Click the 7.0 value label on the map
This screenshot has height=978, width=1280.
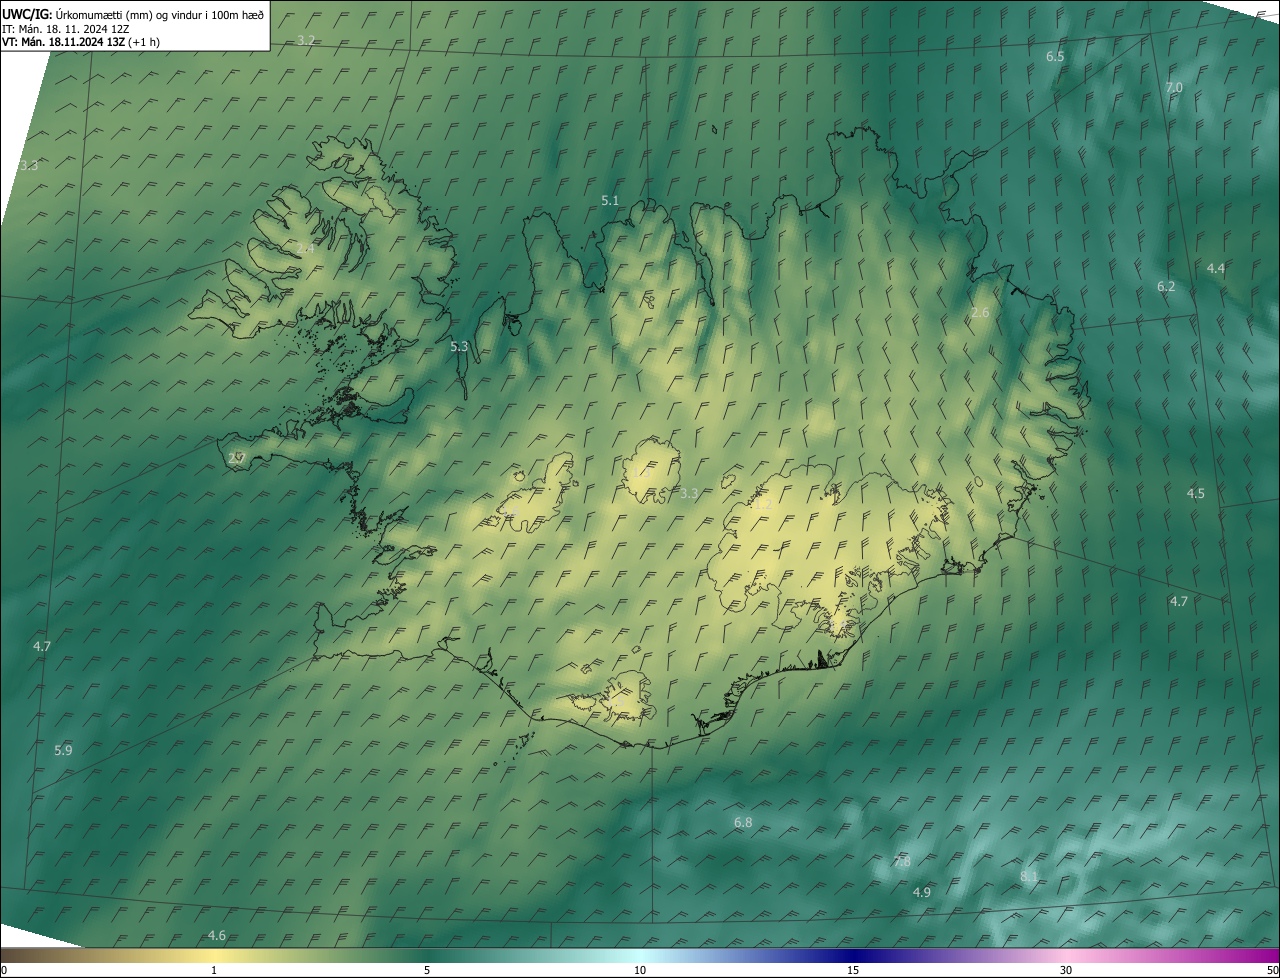(x=1174, y=88)
